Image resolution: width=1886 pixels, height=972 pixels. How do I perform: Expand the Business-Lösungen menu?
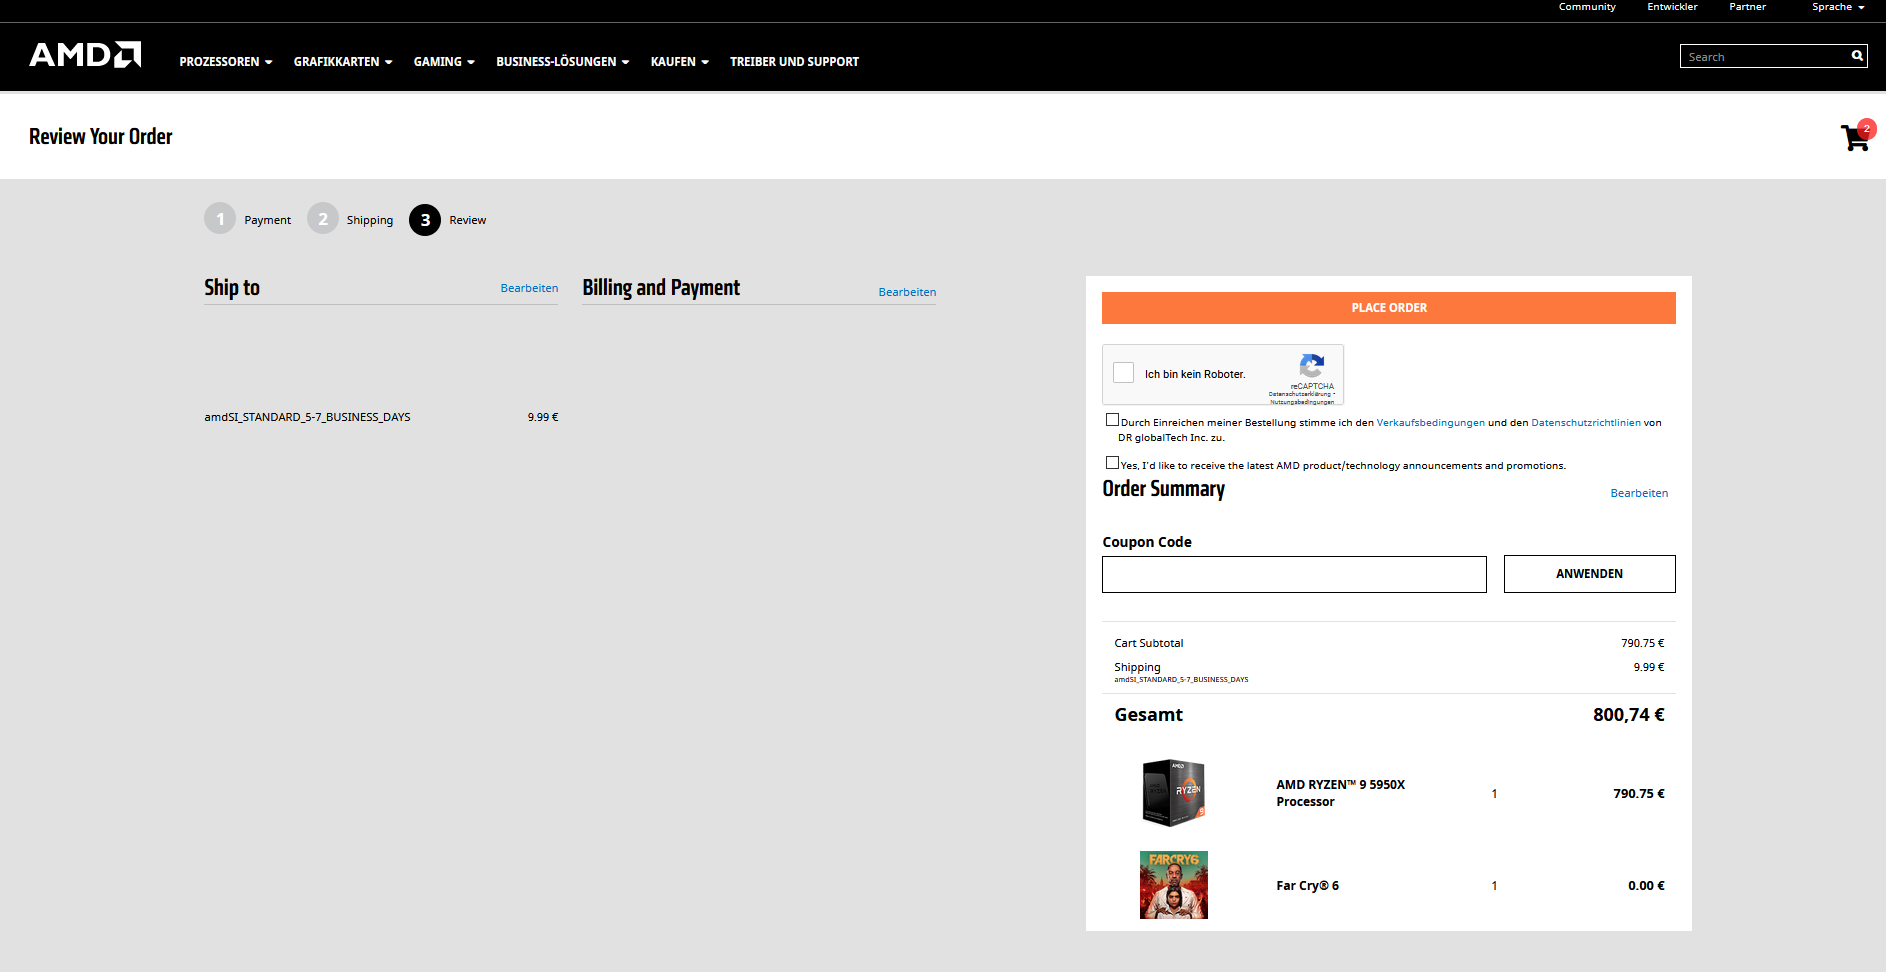tap(563, 62)
